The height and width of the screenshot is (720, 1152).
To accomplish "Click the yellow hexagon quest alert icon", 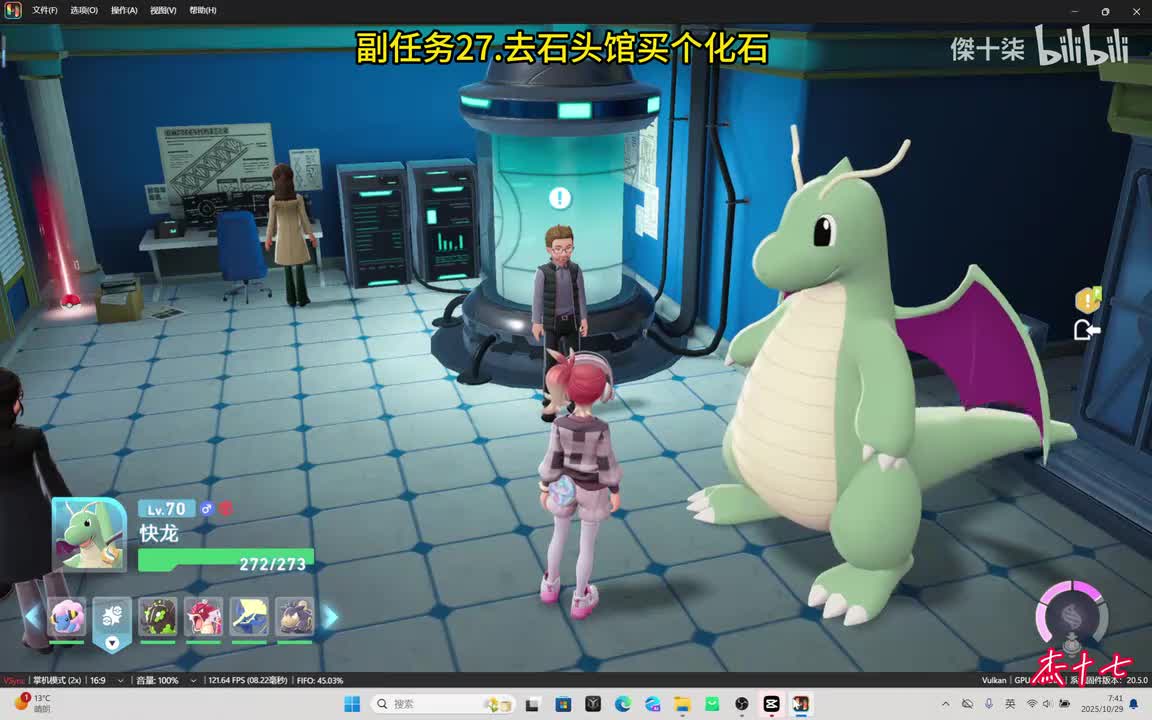I will 1087,300.
